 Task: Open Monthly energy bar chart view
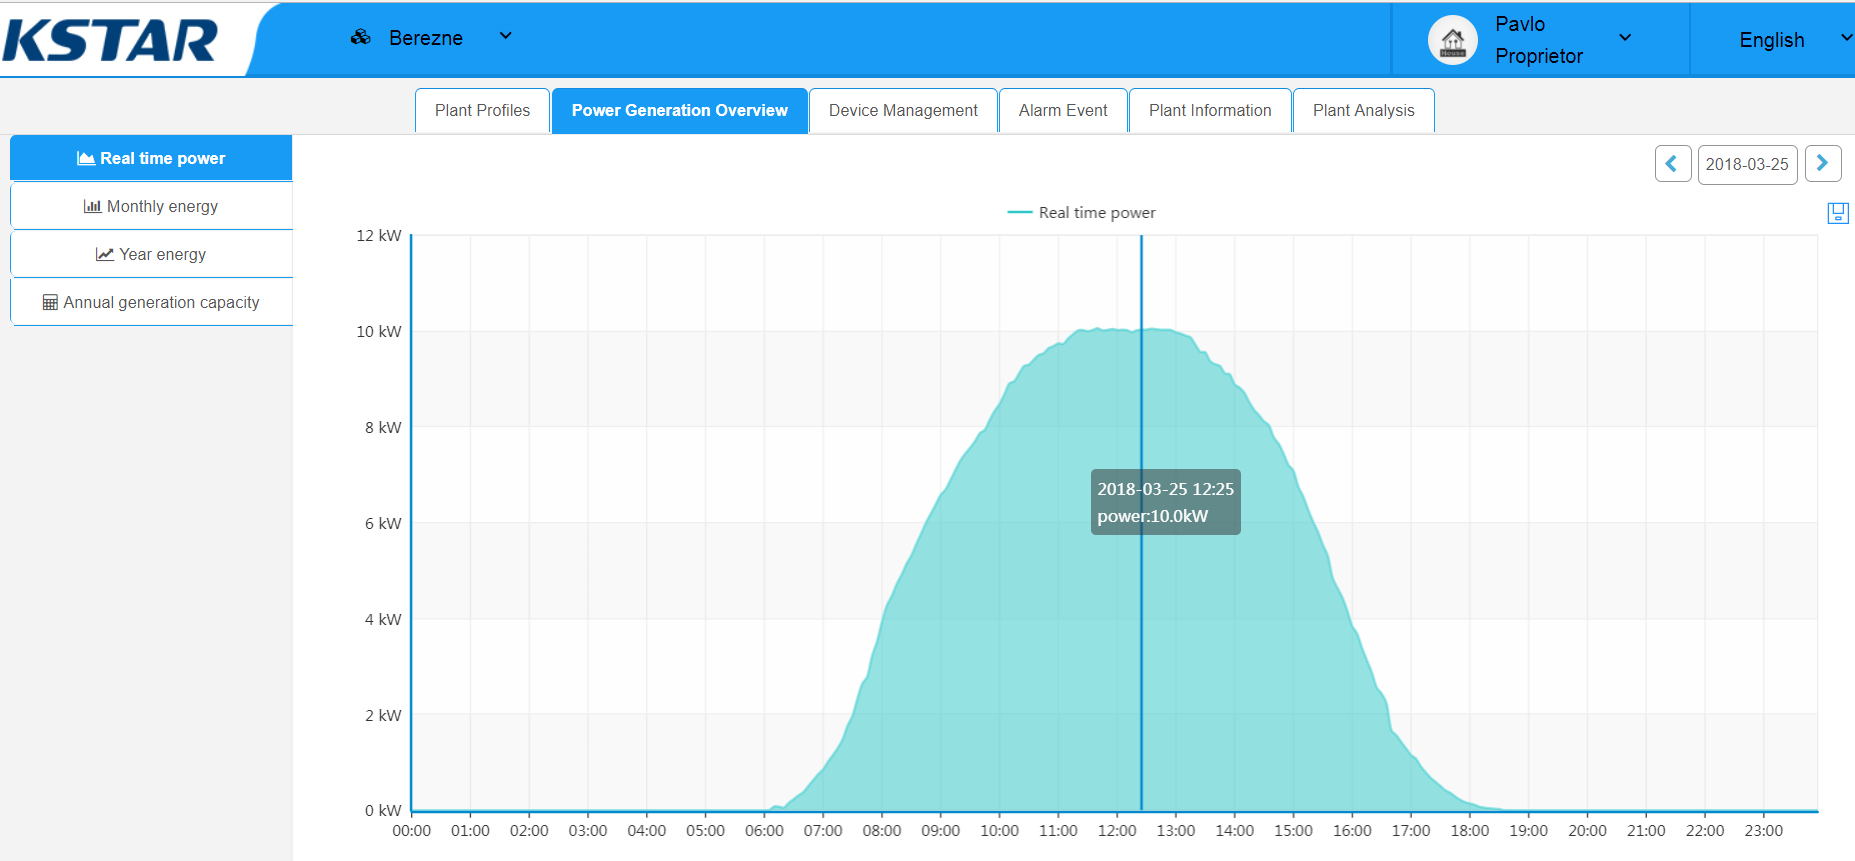pos(151,206)
